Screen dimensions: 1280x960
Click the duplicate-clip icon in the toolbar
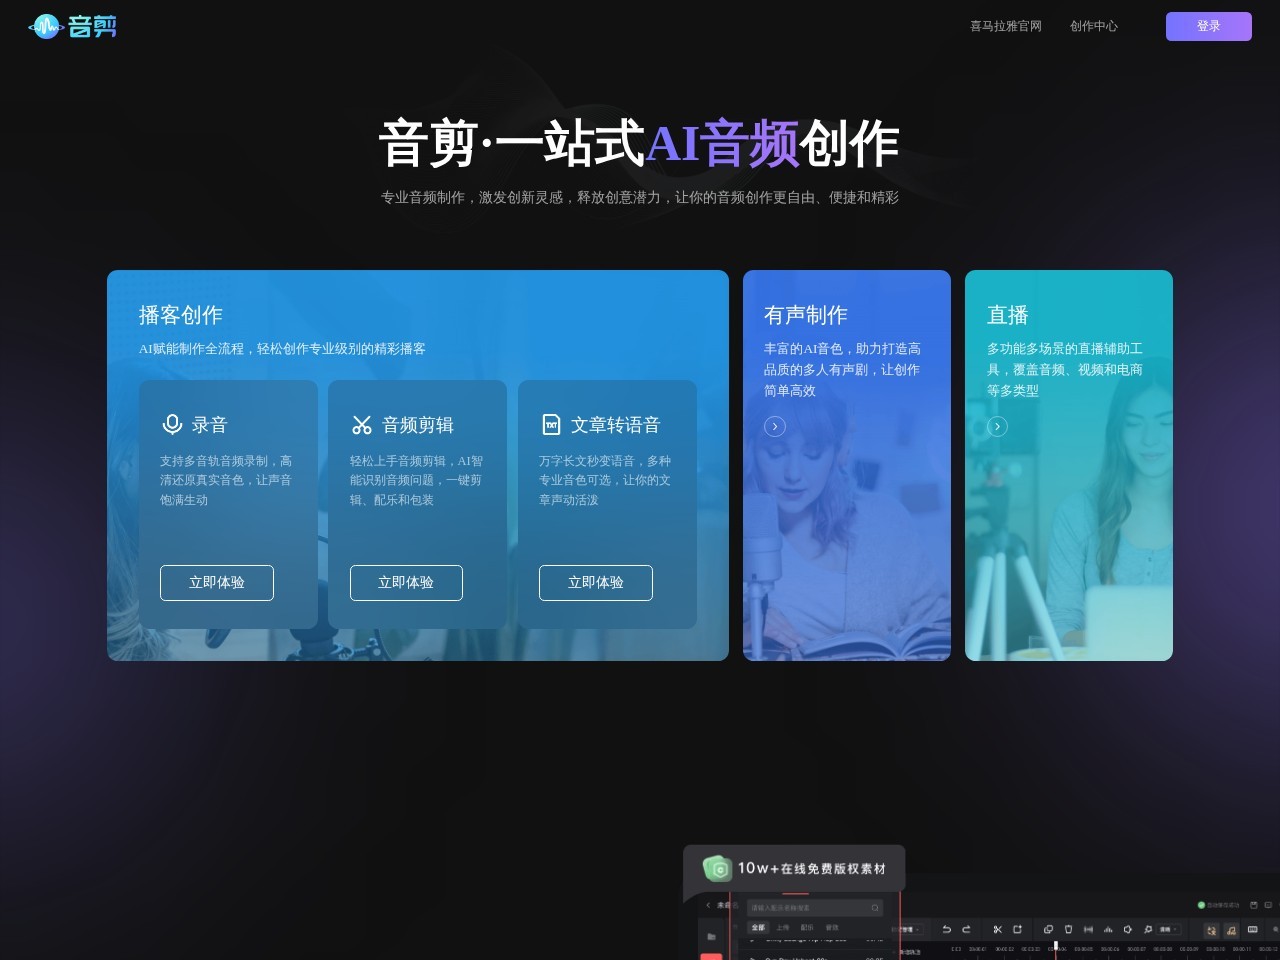(x=1048, y=929)
